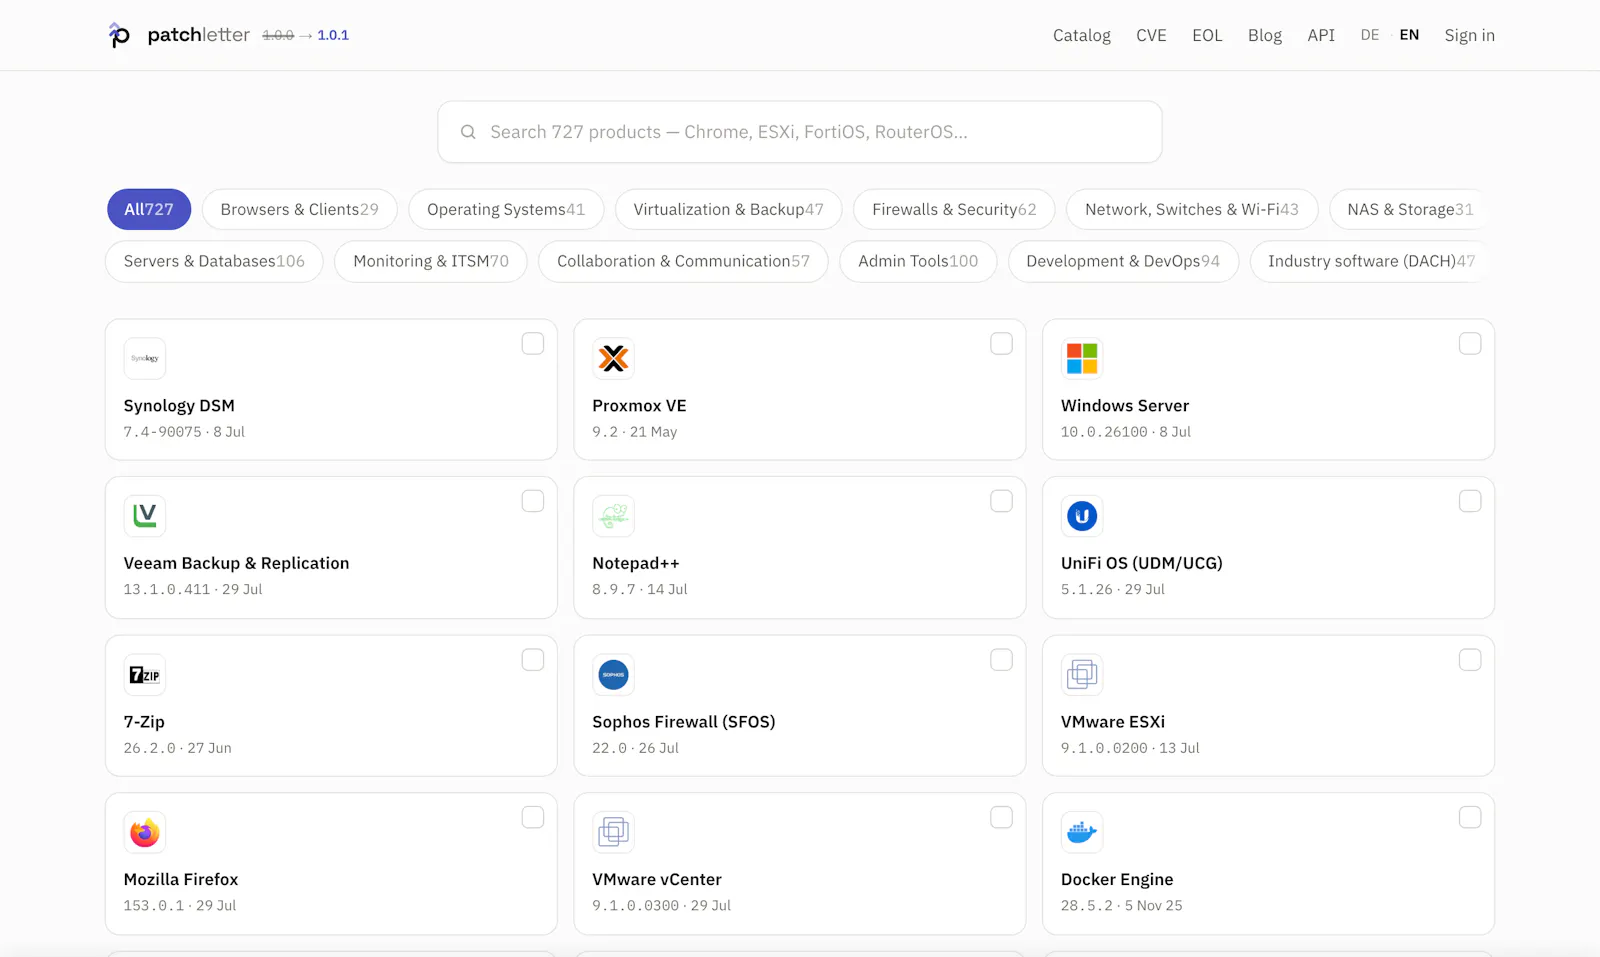Viewport: 1600px width, 957px height.
Task: Open the UniFi OS logo icon
Action: [1082, 516]
